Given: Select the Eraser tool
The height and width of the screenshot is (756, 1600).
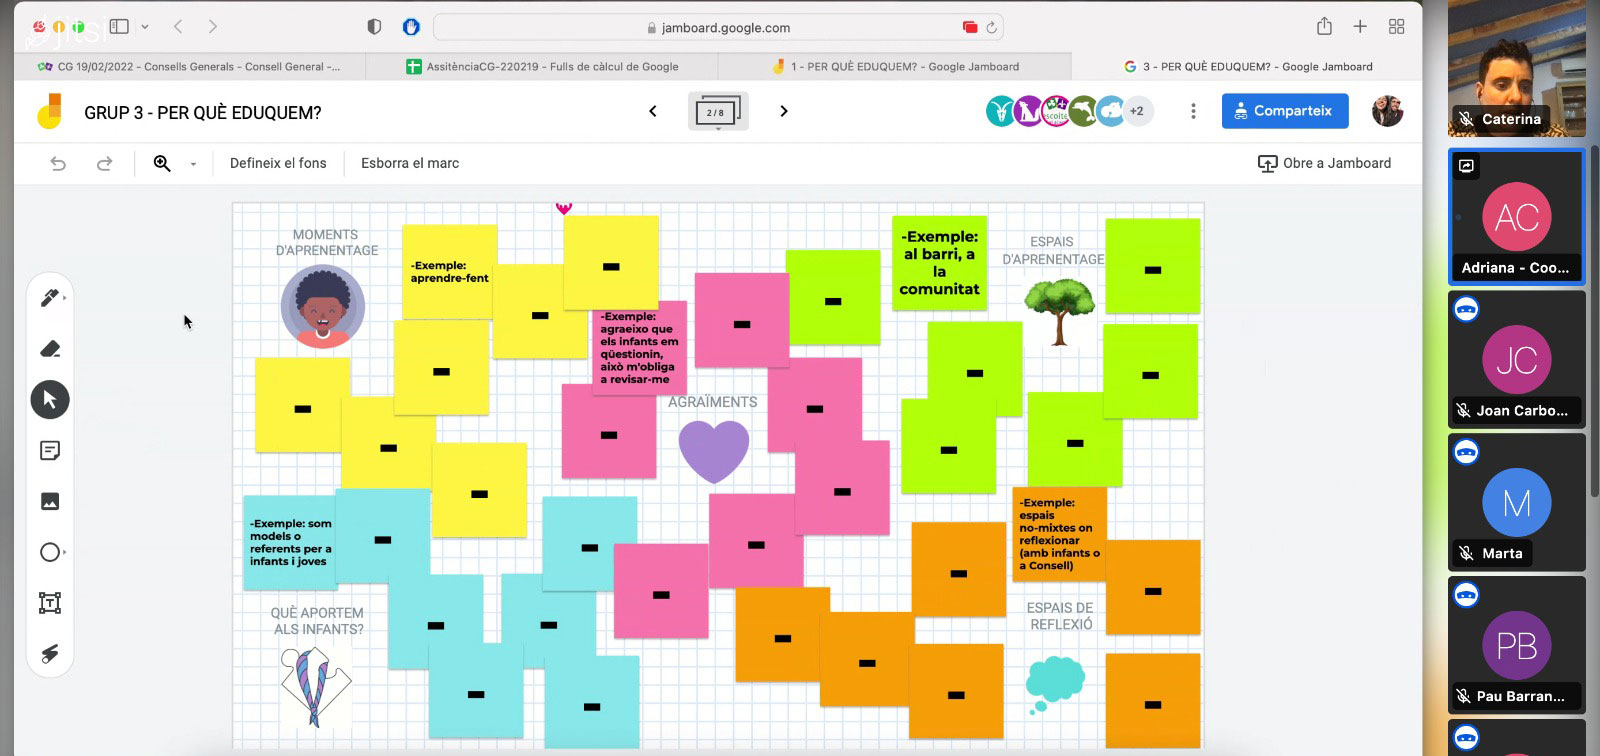Looking at the screenshot, I should click(x=50, y=349).
